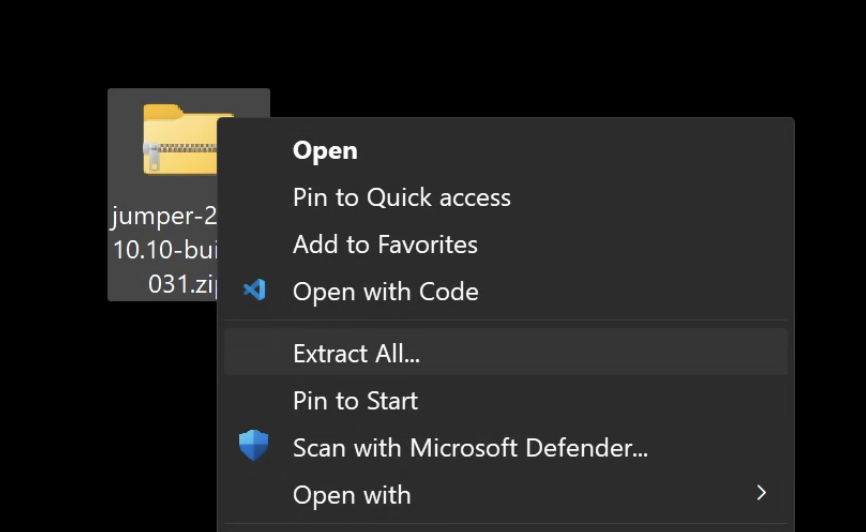This screenshot has height=532, width=866.
Task: Select Pin to Quick access
Action: point(401,198)
